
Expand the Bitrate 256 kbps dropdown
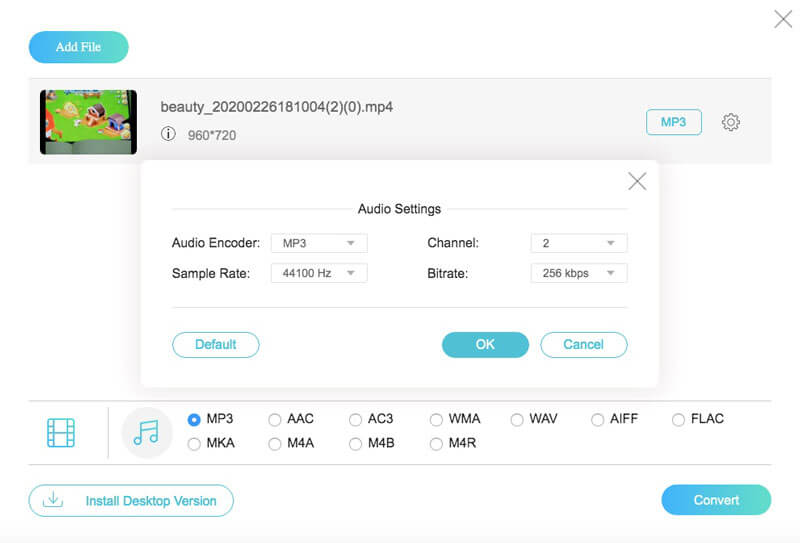click(579, 273)
